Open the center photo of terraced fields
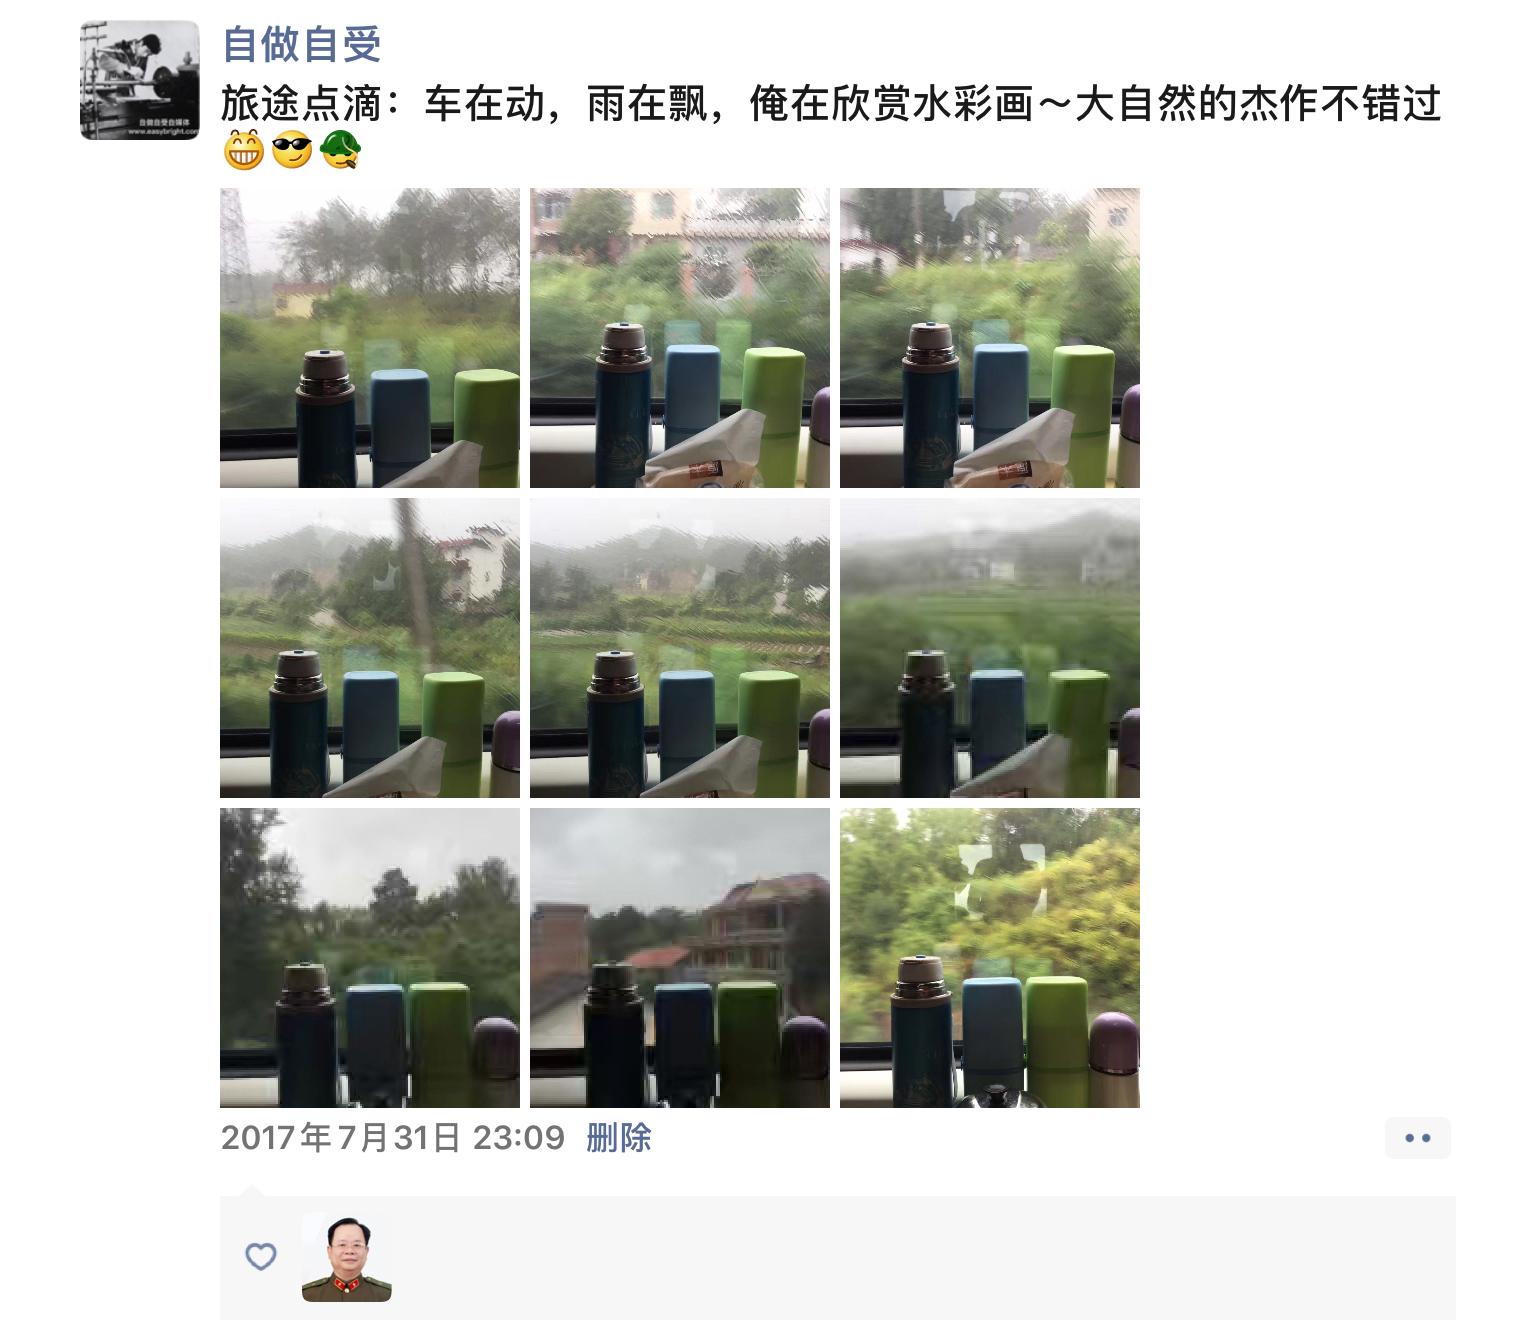Viewport: 1536px width, 1323px height. coord(680,648)
